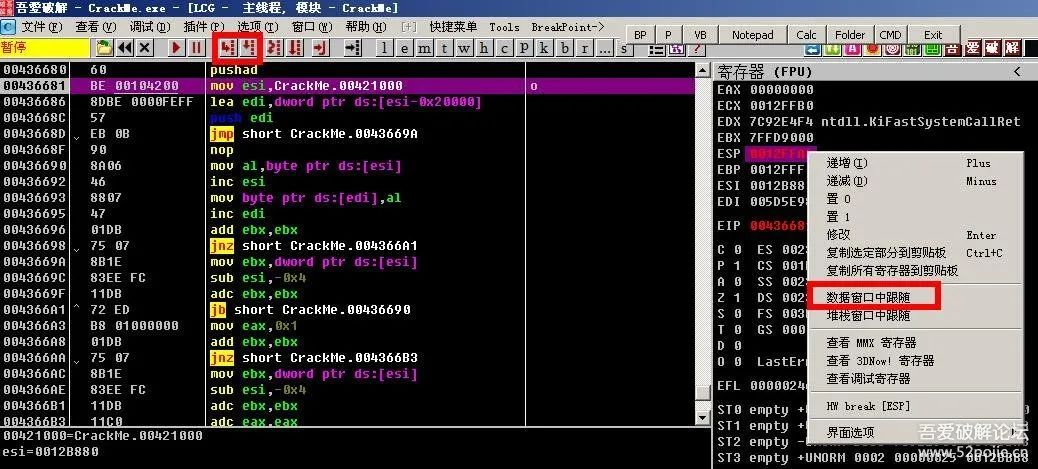Open the 插件(P) menu
Image resolution: width=1038 pixels, height=469 pixels.
click(x=204, y=26)
